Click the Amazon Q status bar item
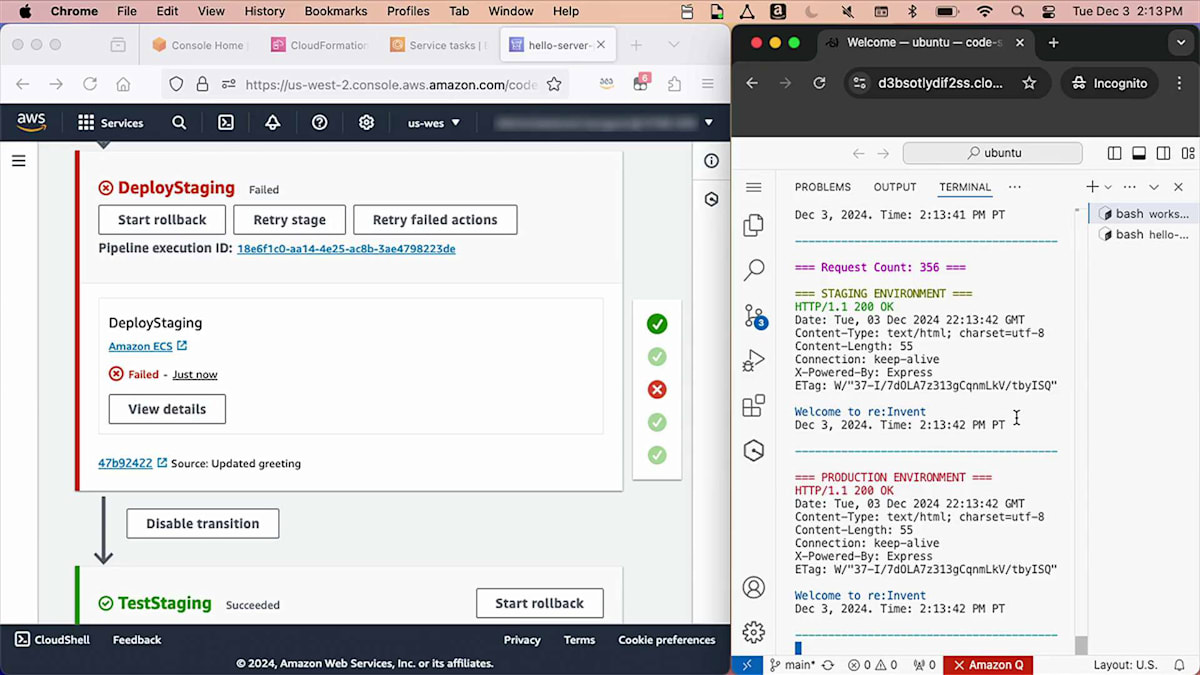The width and height of the screenshot is (1200, 675). click(x=988, y=665)
